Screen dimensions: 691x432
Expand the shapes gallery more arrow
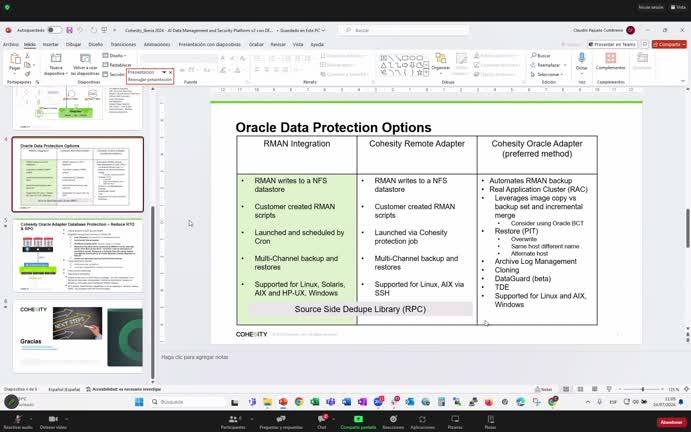[426, 73]
